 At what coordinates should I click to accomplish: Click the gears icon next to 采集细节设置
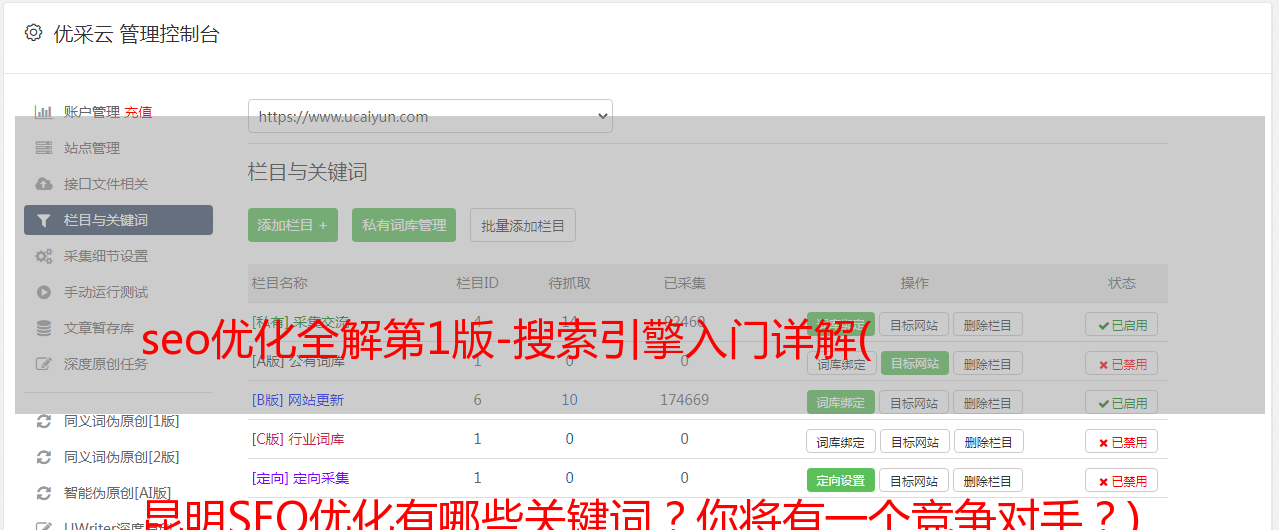pos(43,256)
